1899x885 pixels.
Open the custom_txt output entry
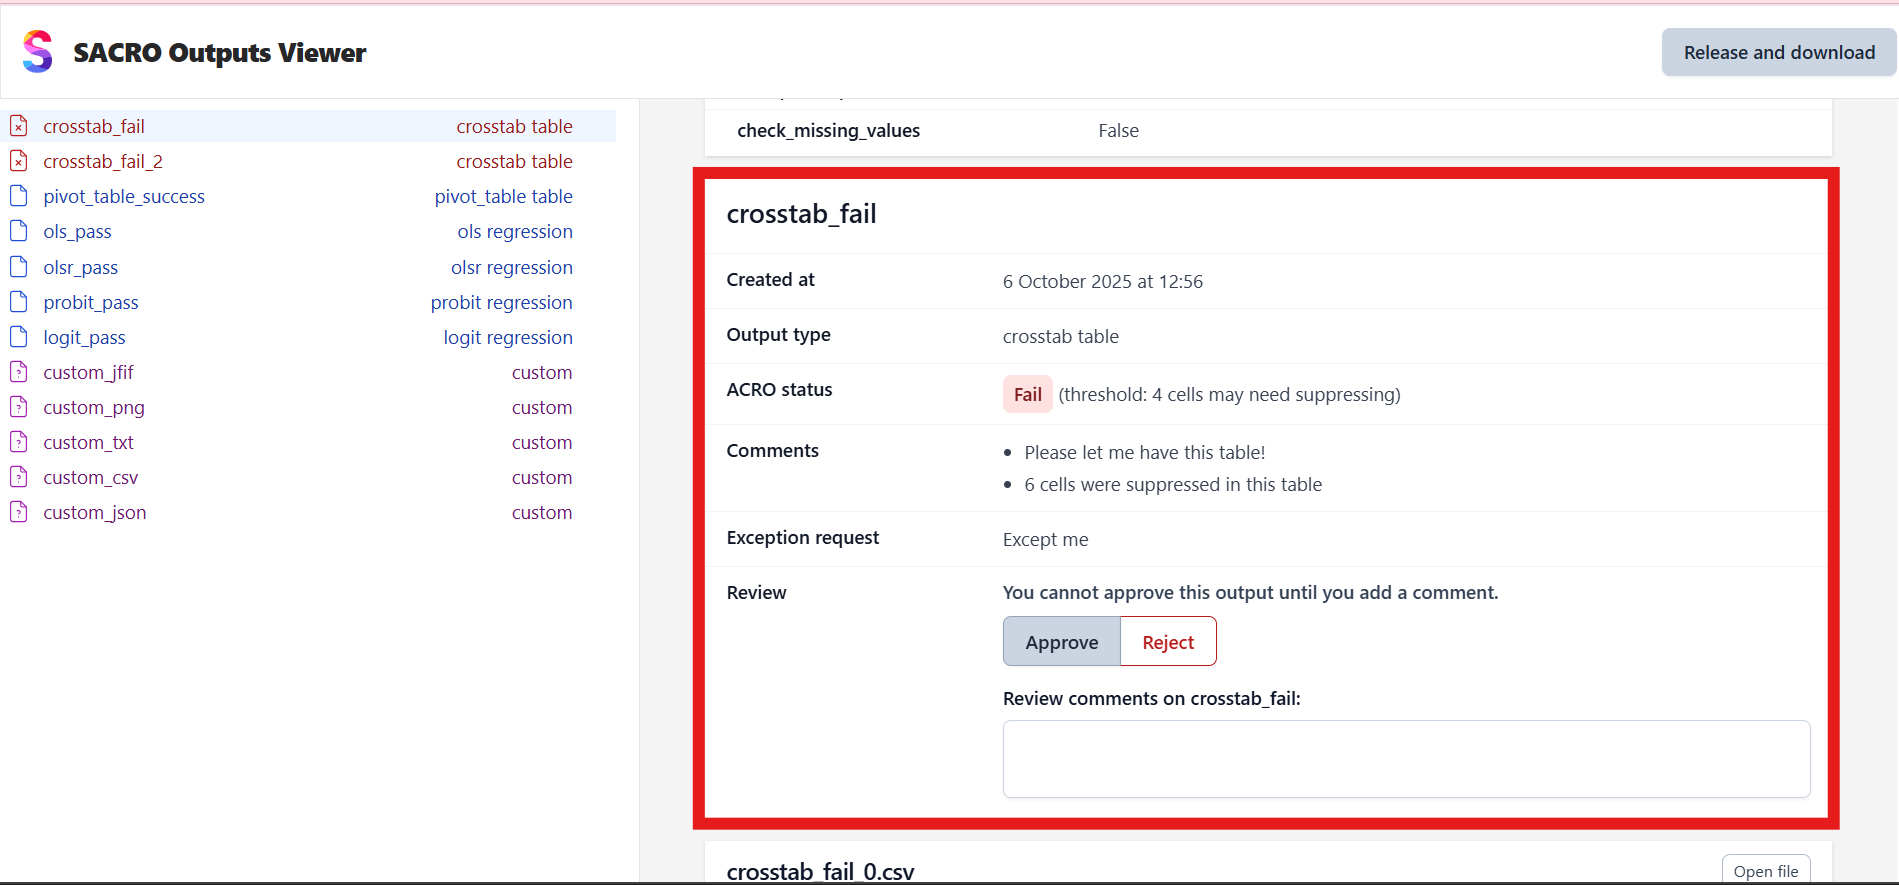click(x=88, y=442)
